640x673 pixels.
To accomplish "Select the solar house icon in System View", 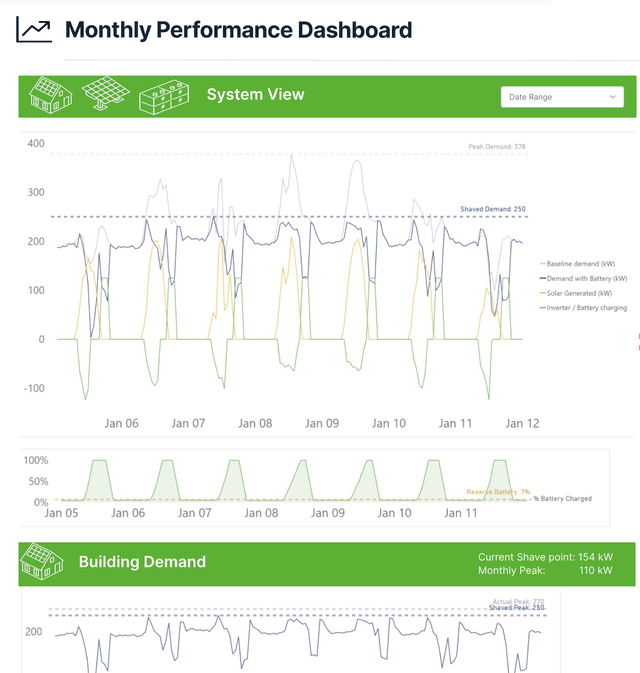I will (x=50, y=94).
